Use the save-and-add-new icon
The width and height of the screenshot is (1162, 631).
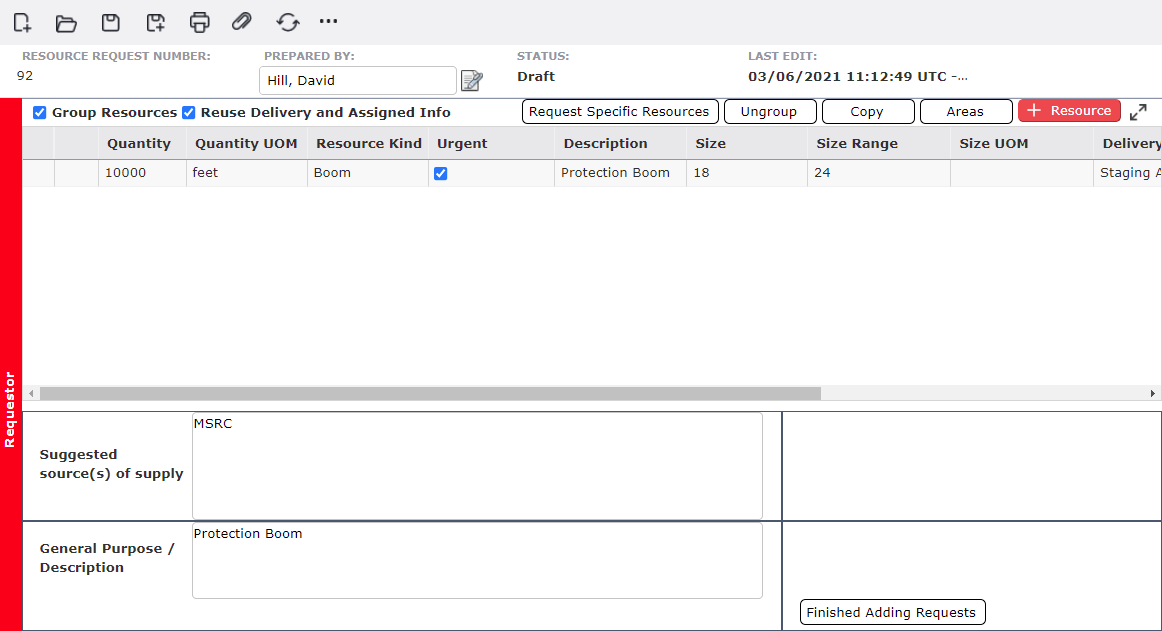coord(155,22)
